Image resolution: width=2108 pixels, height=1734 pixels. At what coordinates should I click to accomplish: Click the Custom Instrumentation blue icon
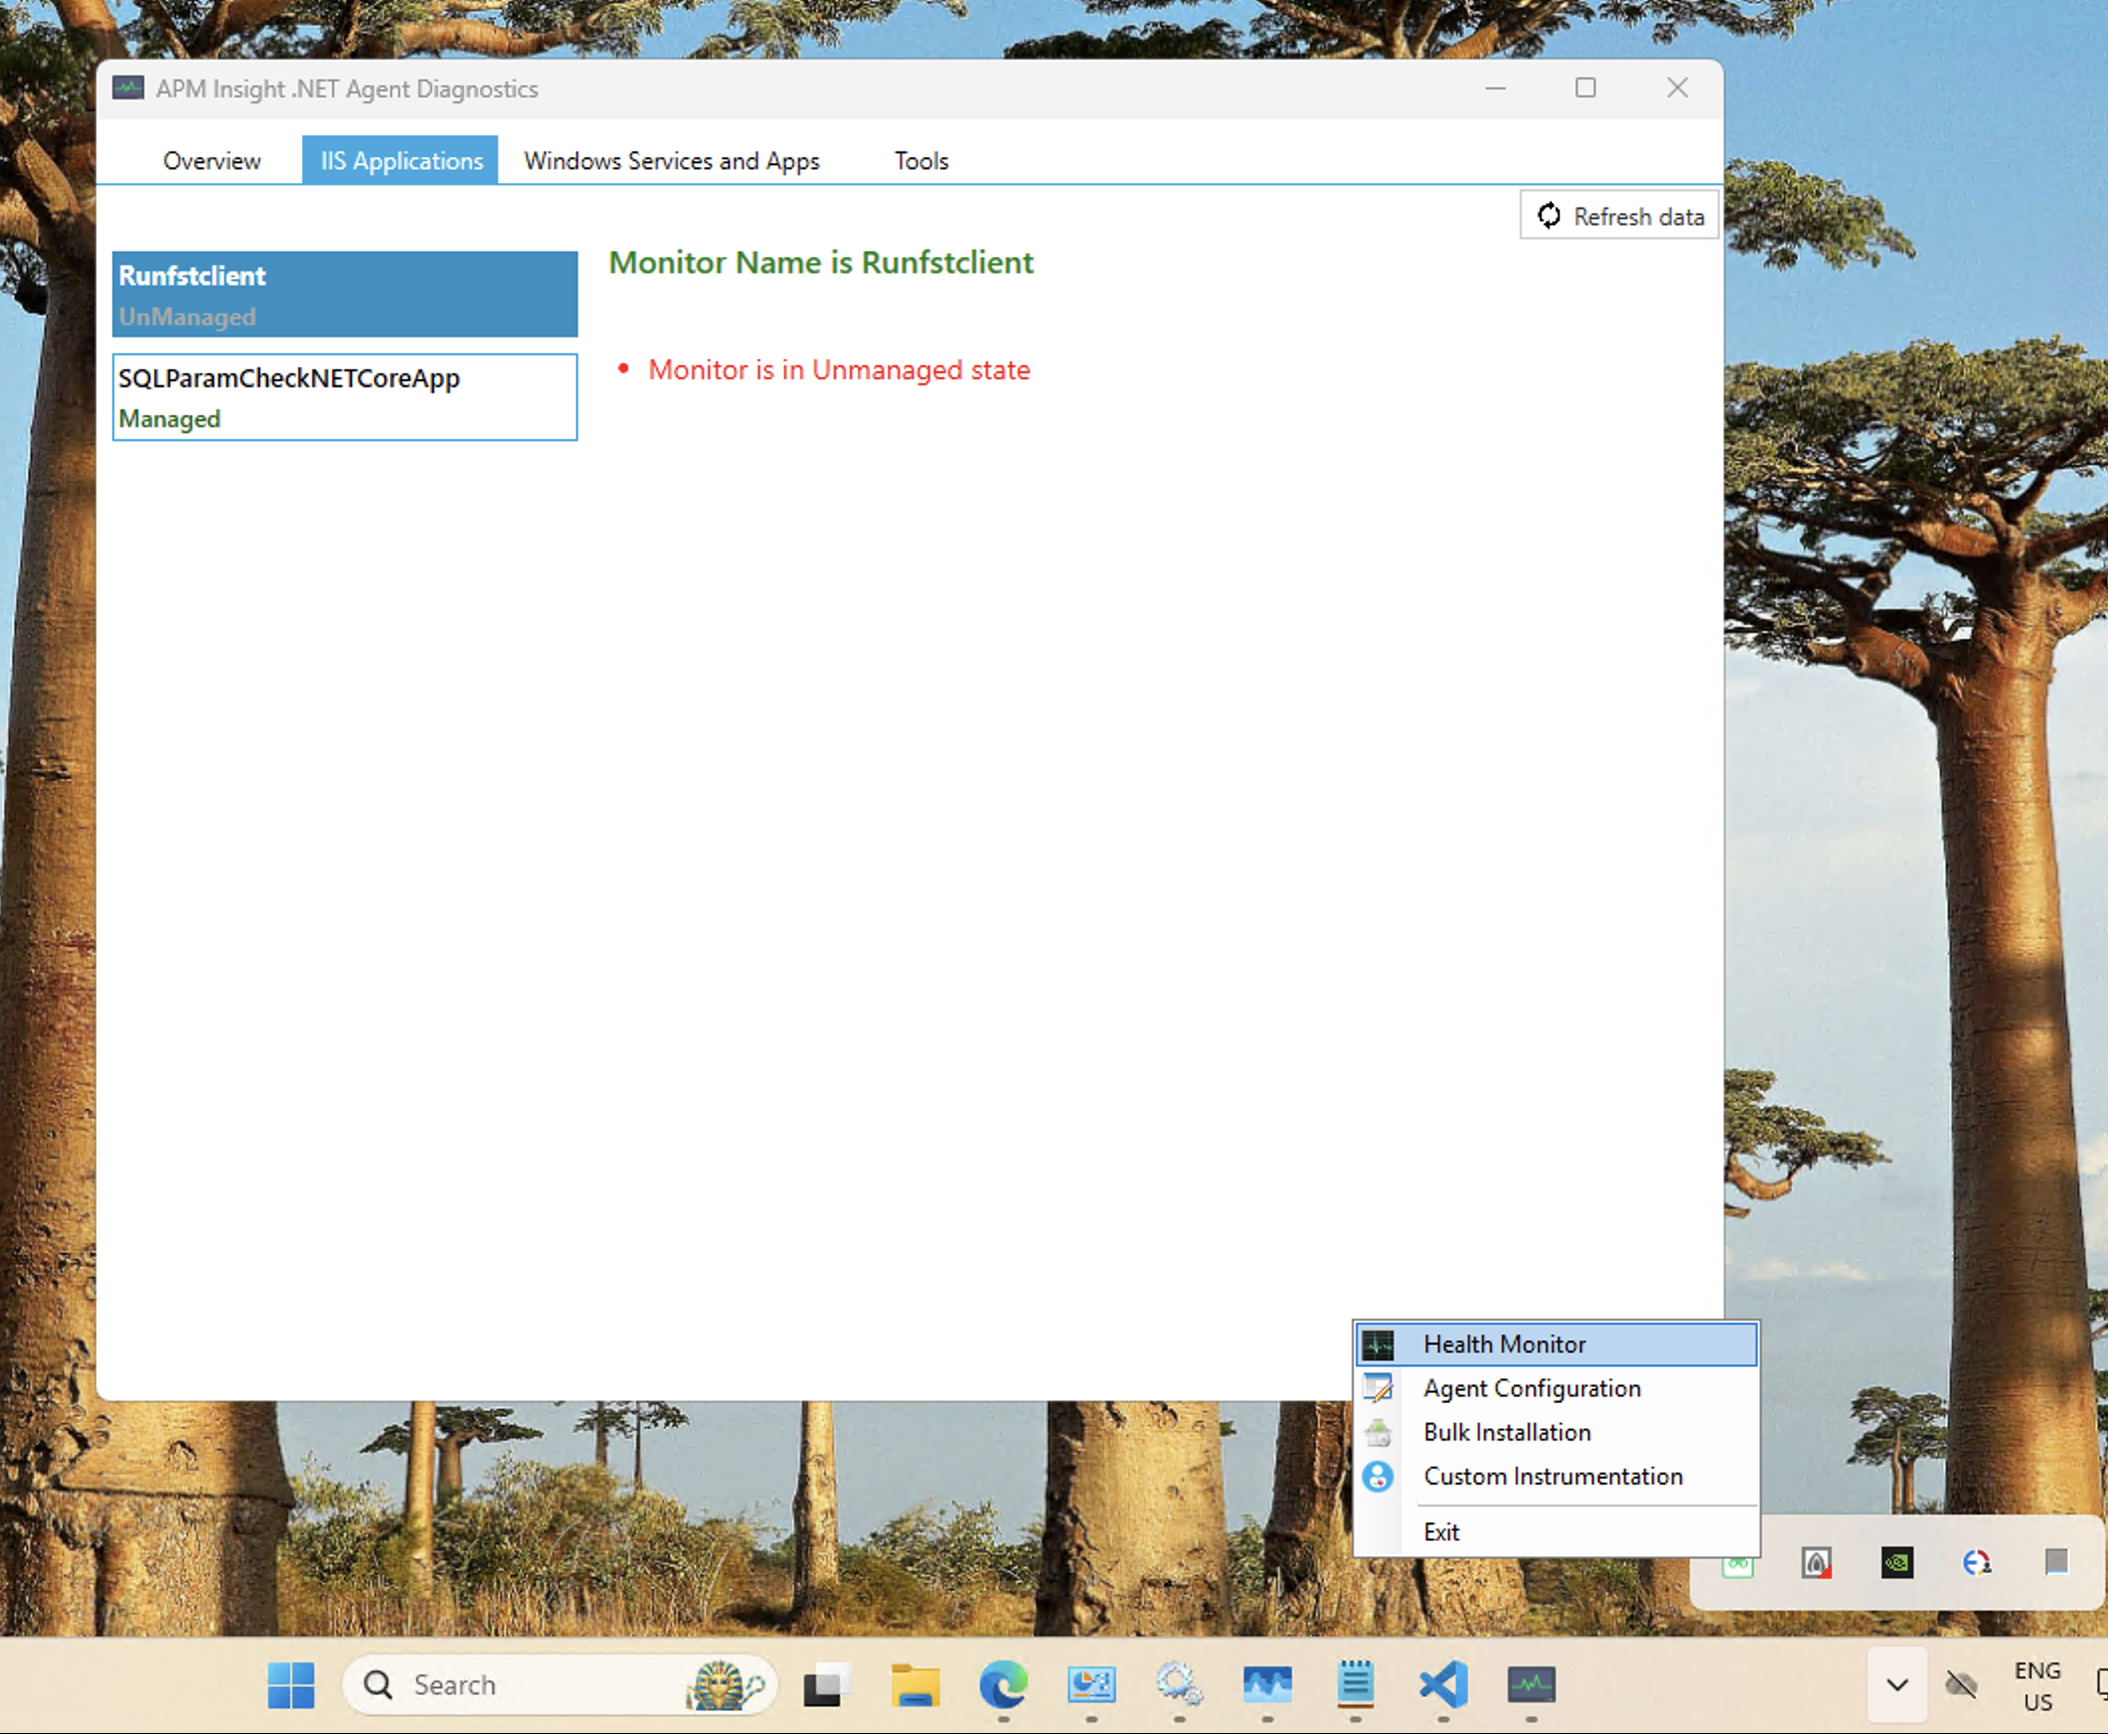coord(1378,1477)
